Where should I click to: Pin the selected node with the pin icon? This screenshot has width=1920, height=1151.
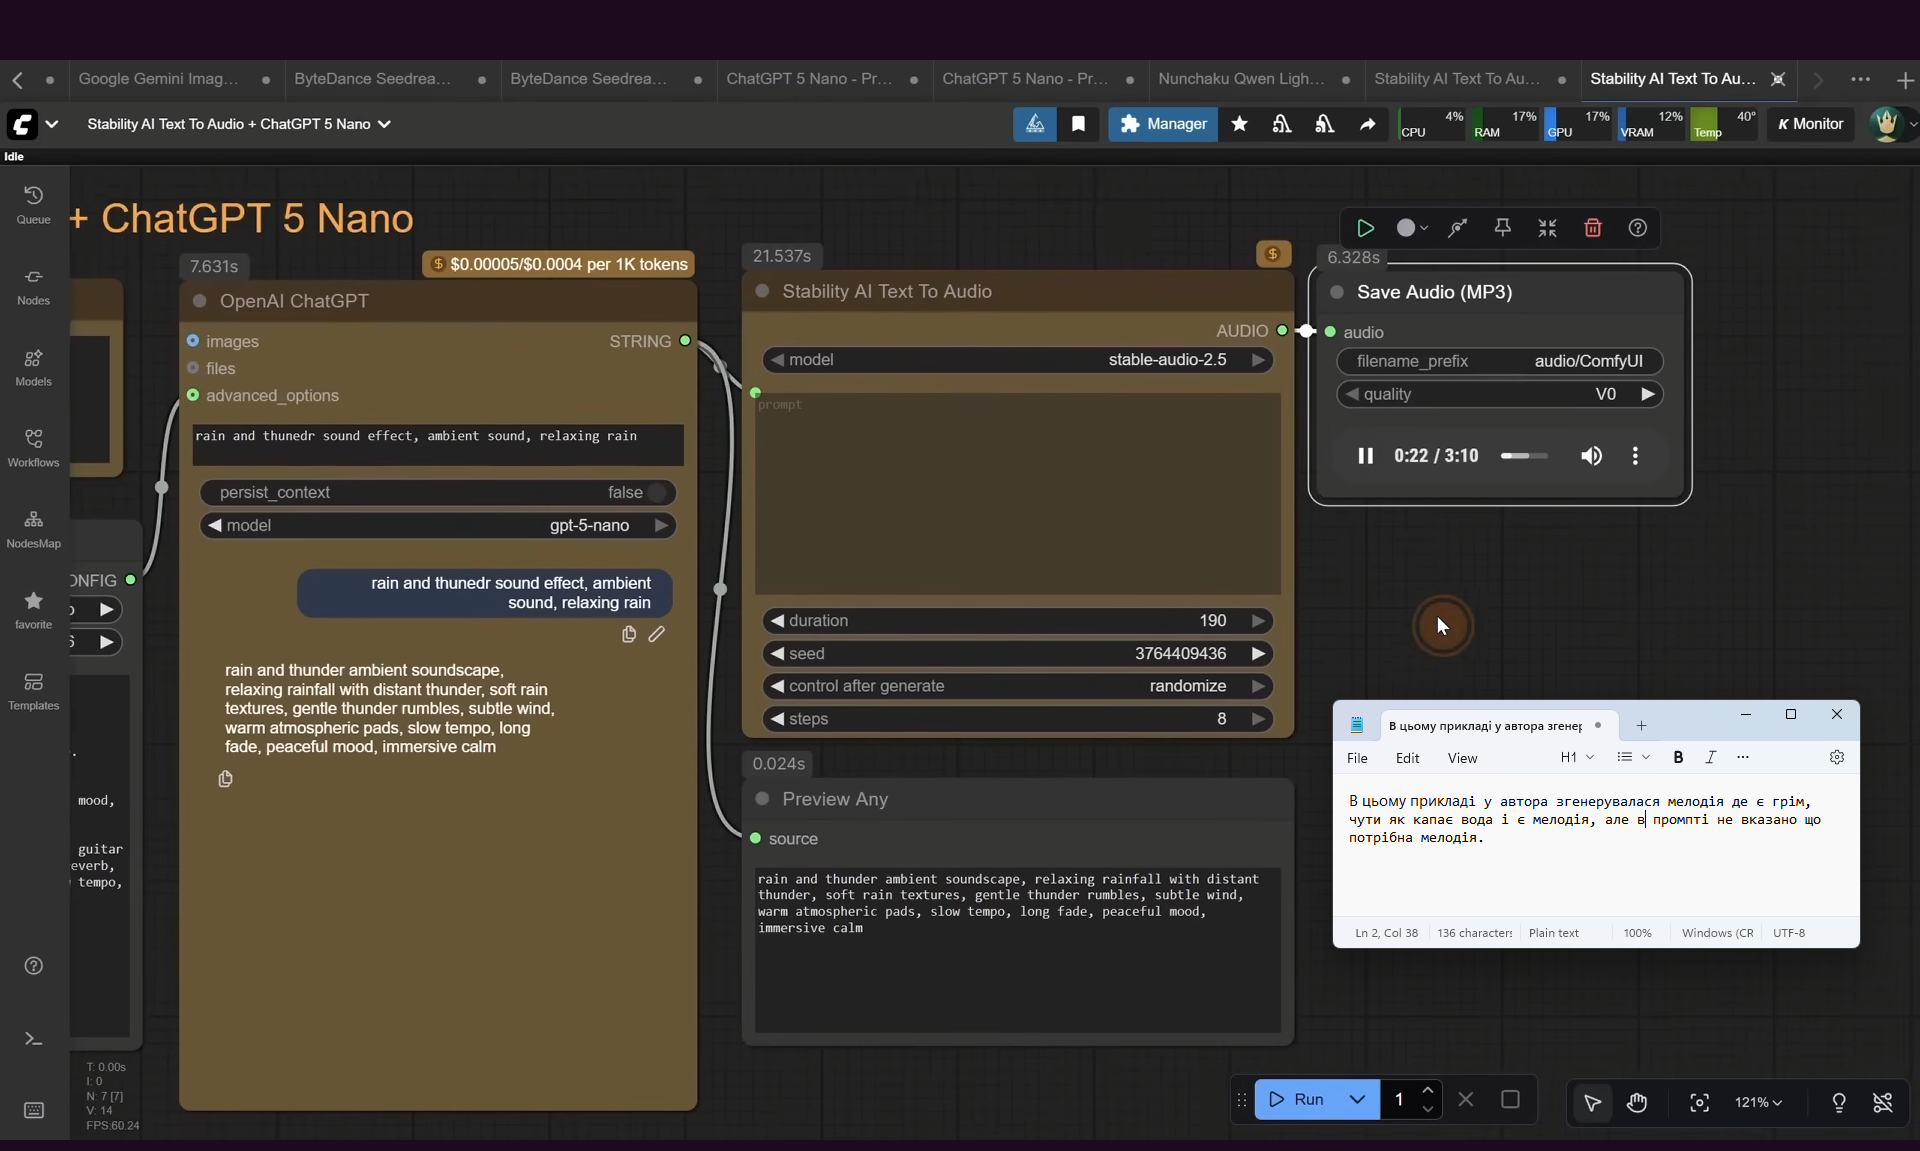pos(1502,228)
